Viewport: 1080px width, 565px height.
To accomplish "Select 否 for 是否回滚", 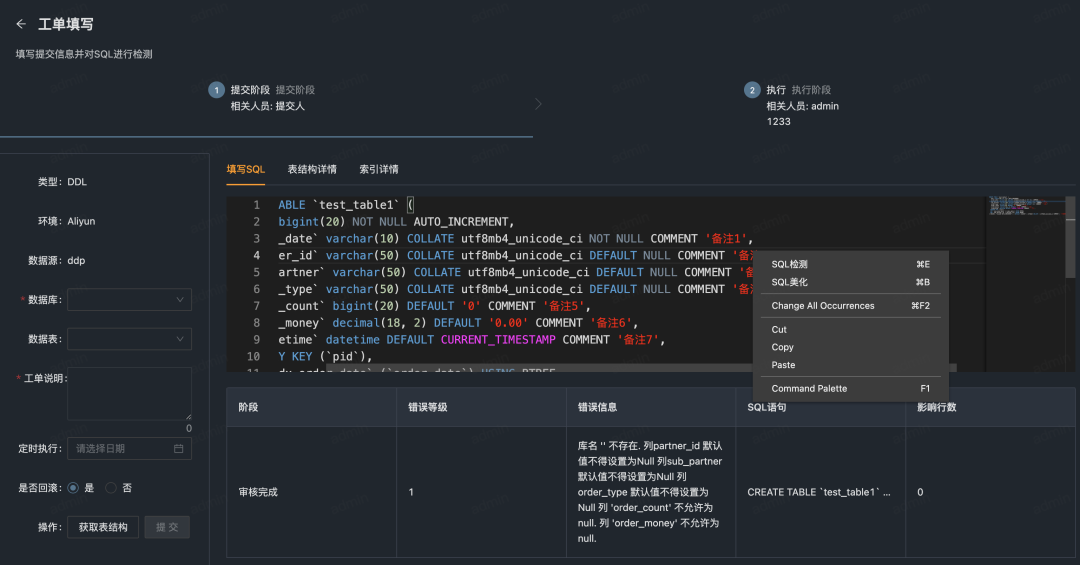I will [x=111, y=488].
